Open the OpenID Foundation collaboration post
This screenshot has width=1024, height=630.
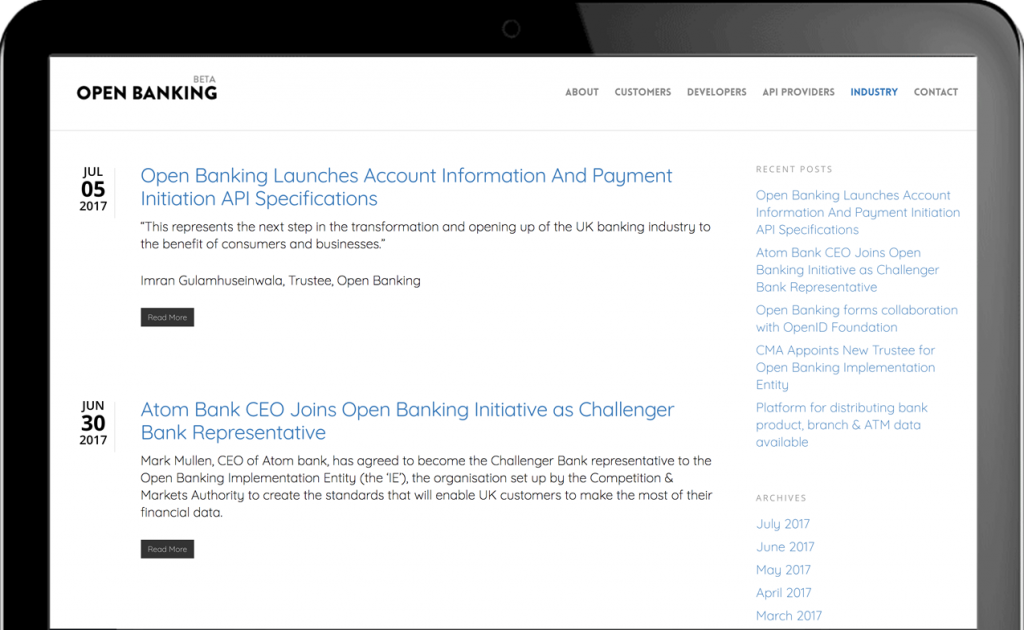(x=856, y=318)
